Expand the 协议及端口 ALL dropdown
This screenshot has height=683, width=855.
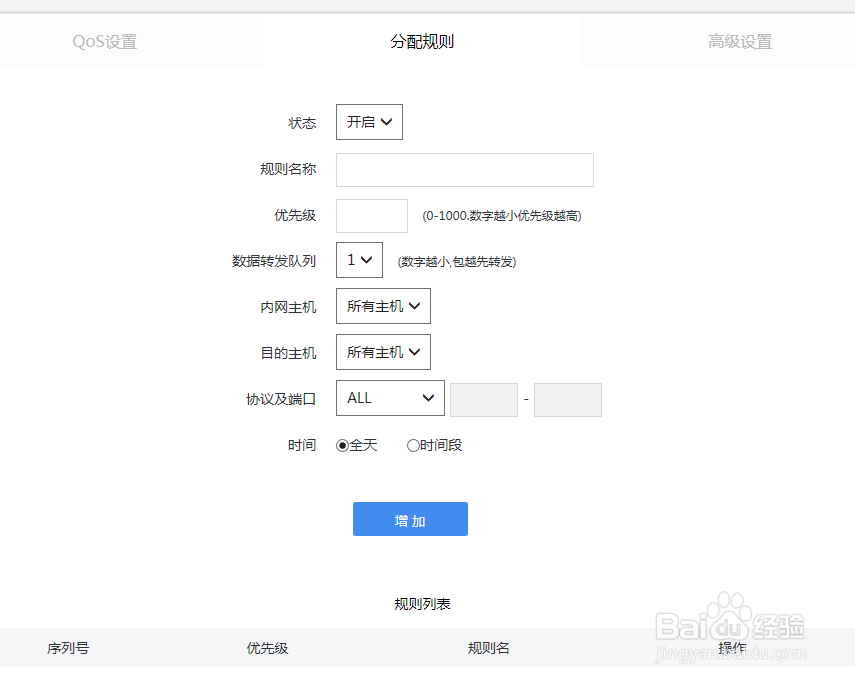tap(390, 398)
